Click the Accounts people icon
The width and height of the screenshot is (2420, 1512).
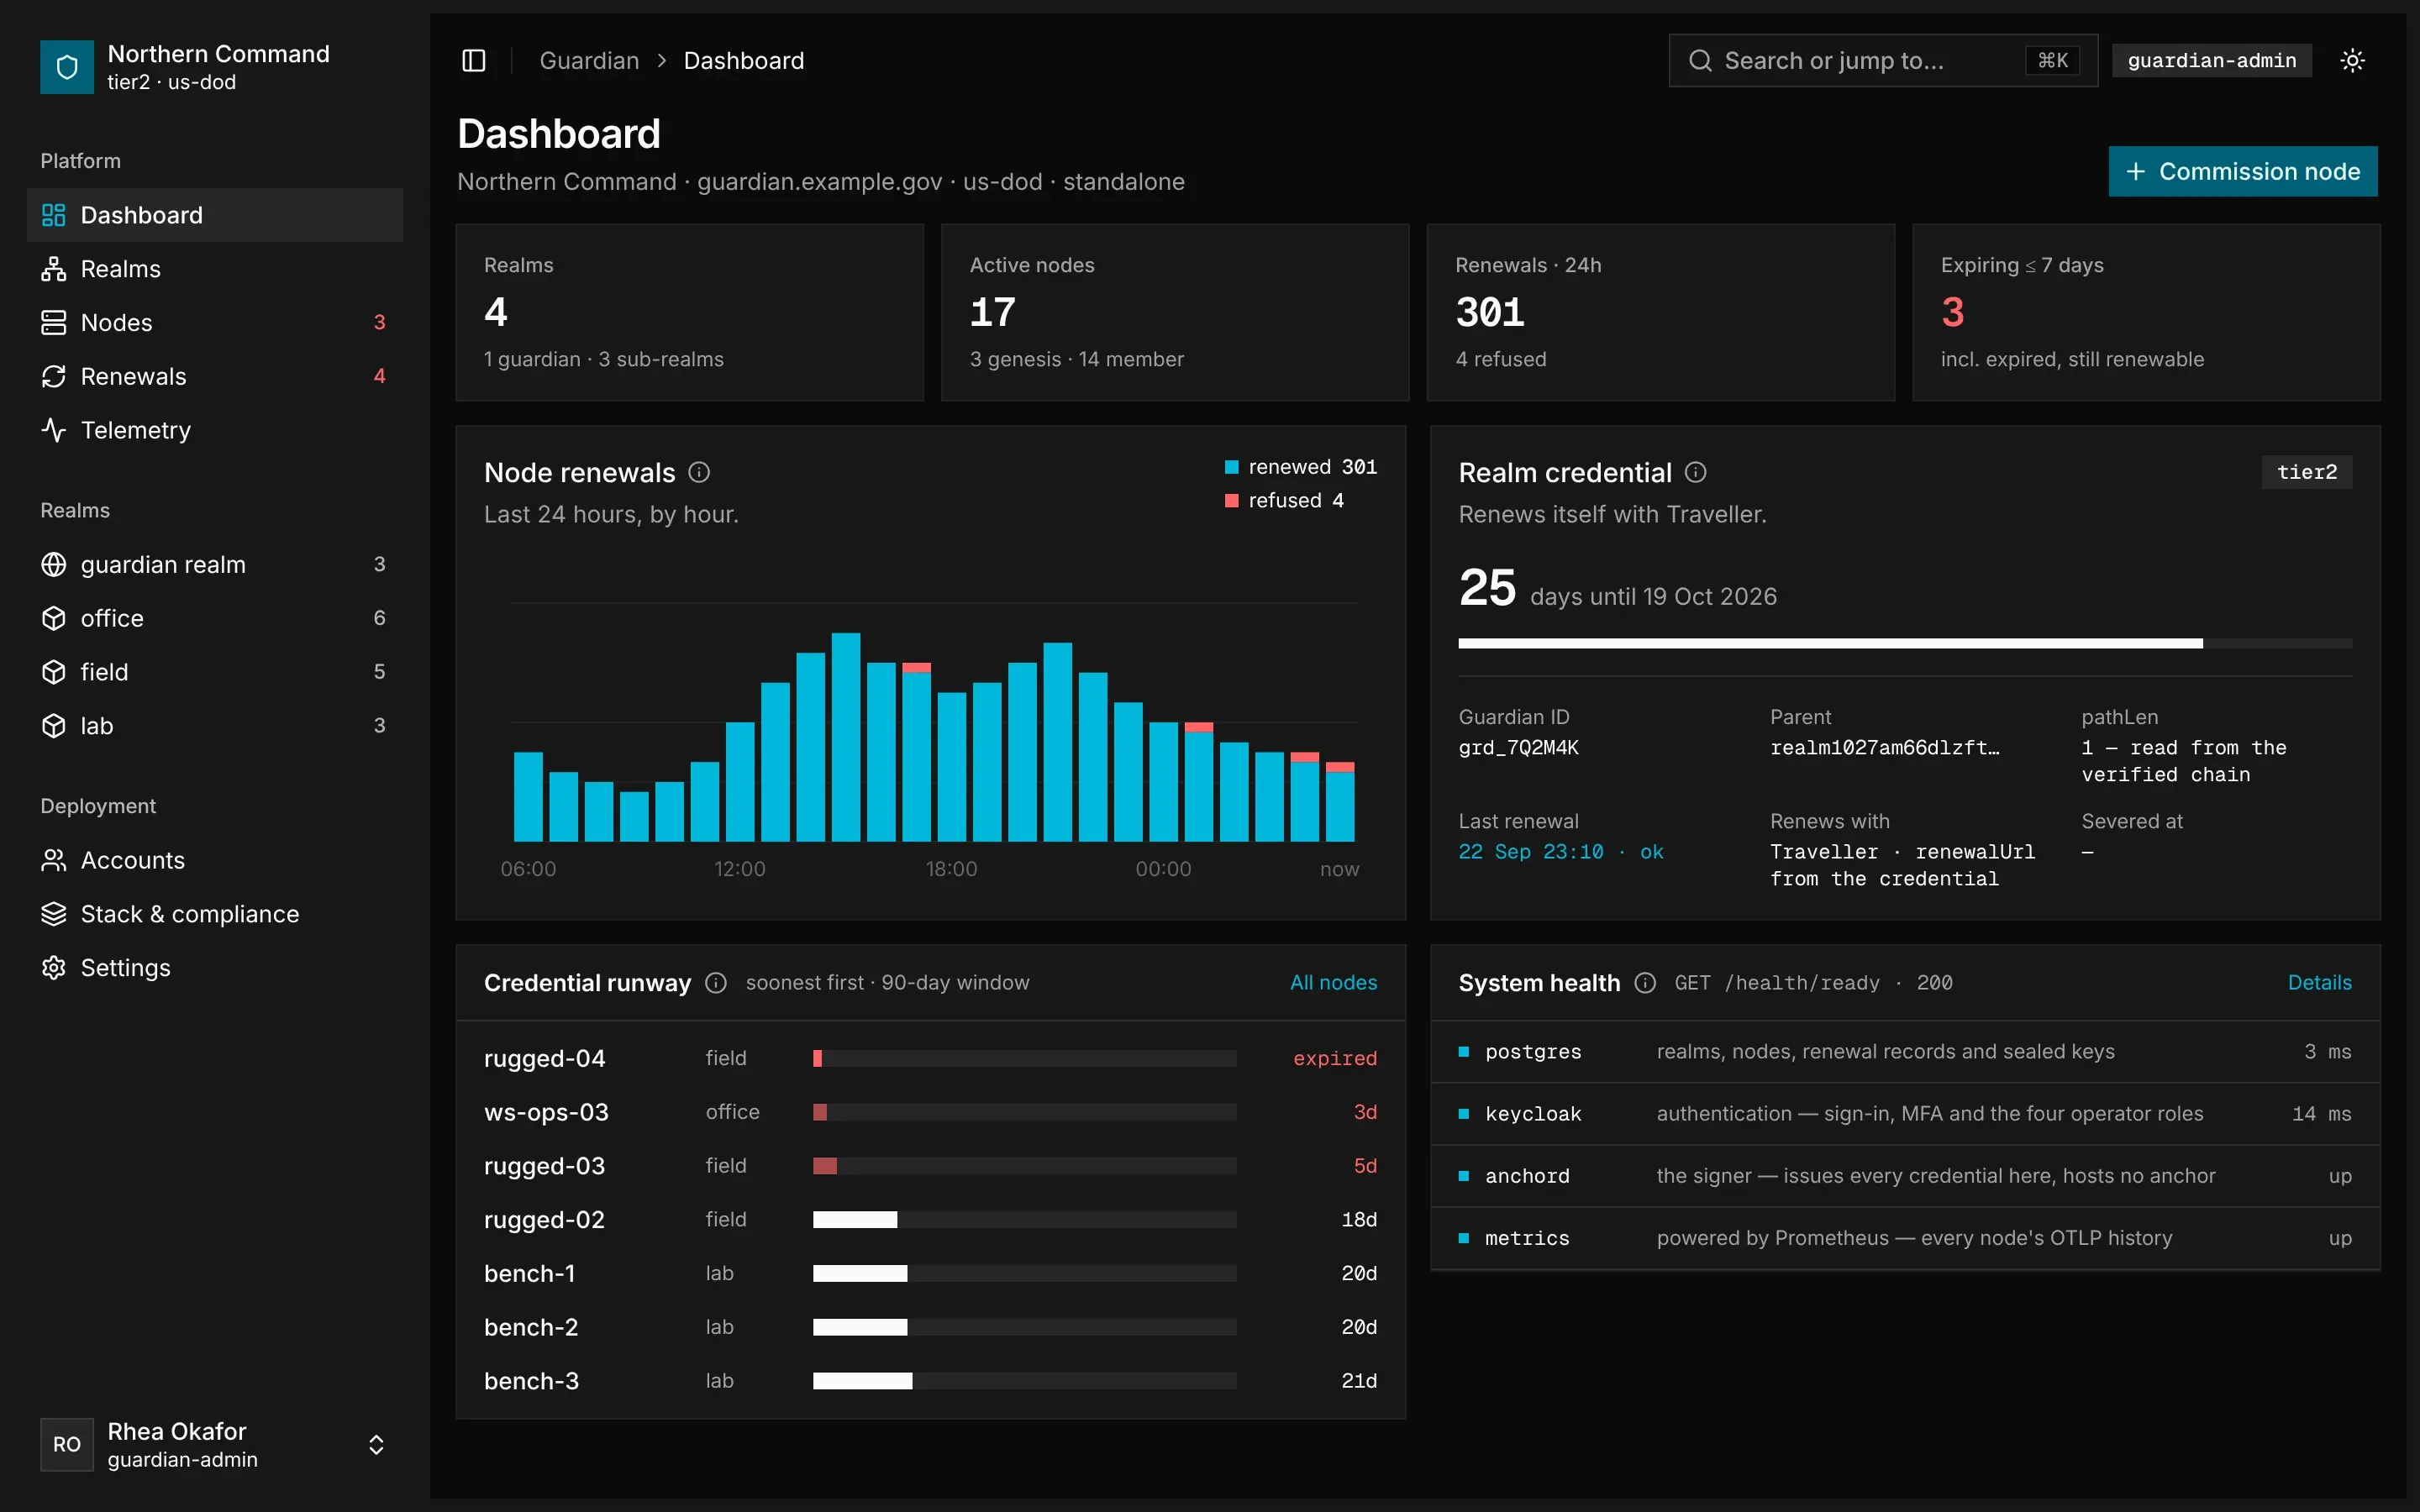(54, 860)
